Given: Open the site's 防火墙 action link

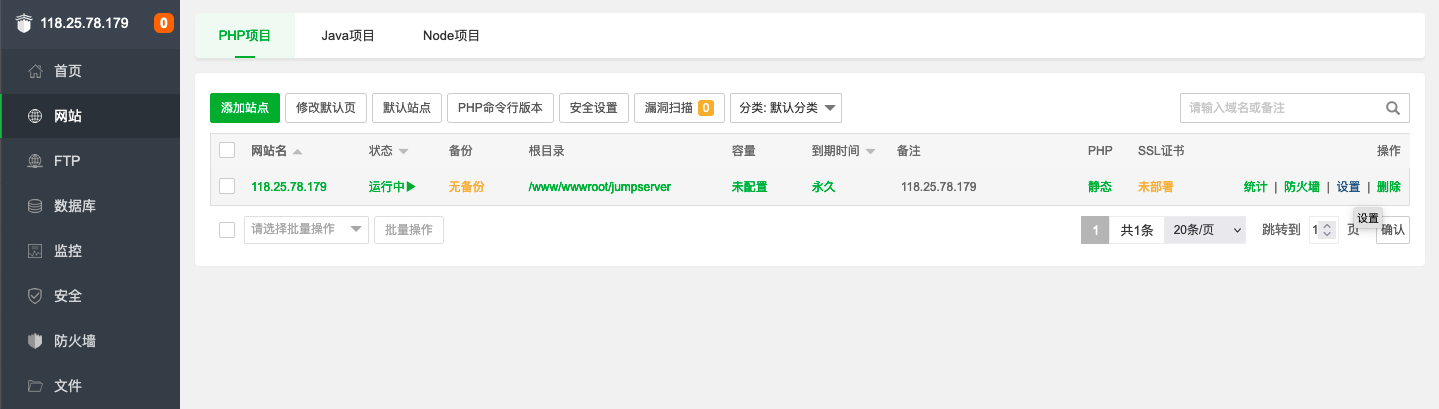Looking at the screenshot, I should pyautogui.click(x=1302, y=186).
